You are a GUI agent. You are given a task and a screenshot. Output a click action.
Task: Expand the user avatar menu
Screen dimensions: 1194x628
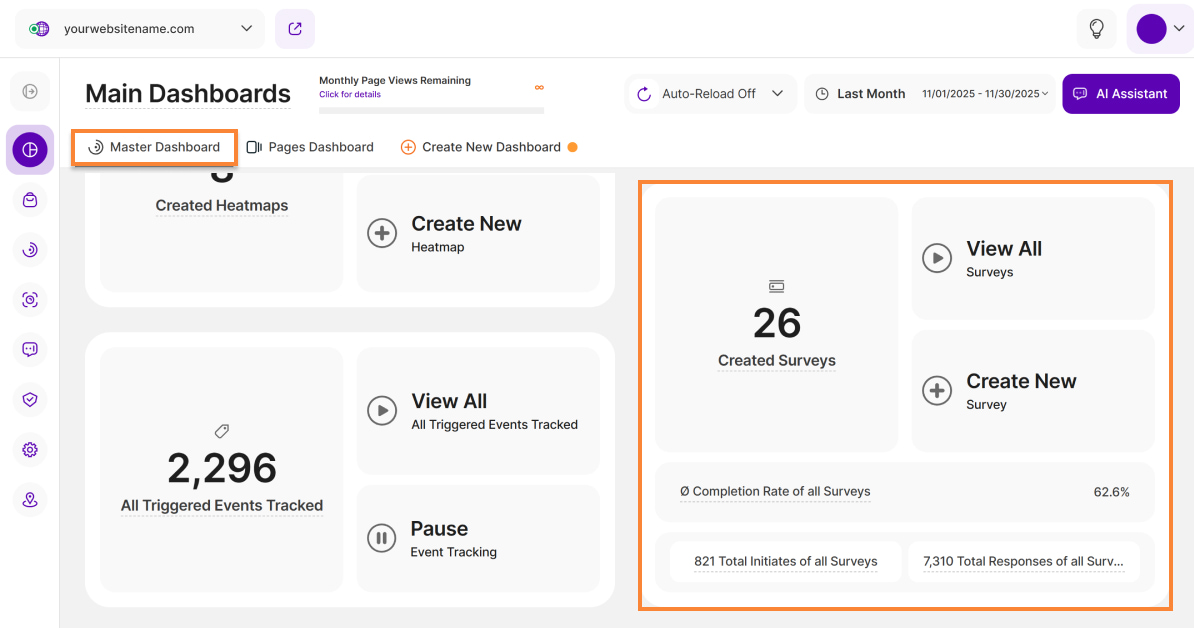[1159, 29]
